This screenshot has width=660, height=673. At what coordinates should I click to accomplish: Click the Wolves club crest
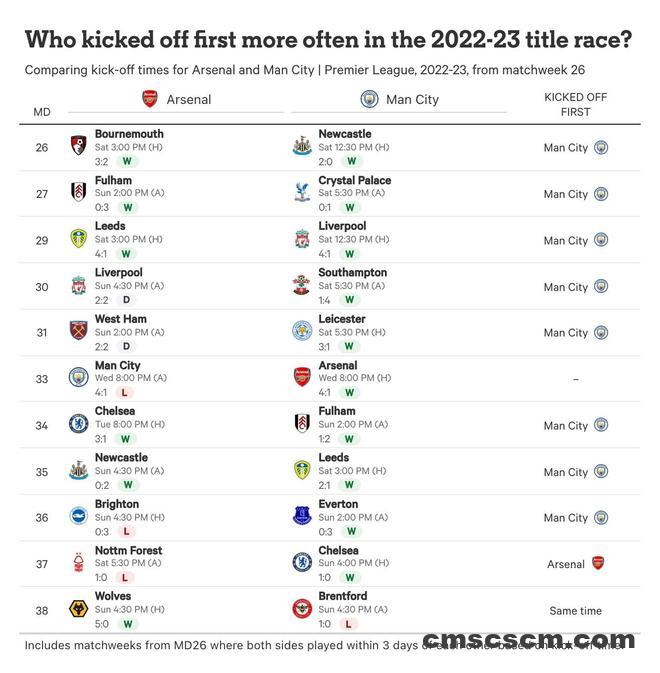click(78, 609)
